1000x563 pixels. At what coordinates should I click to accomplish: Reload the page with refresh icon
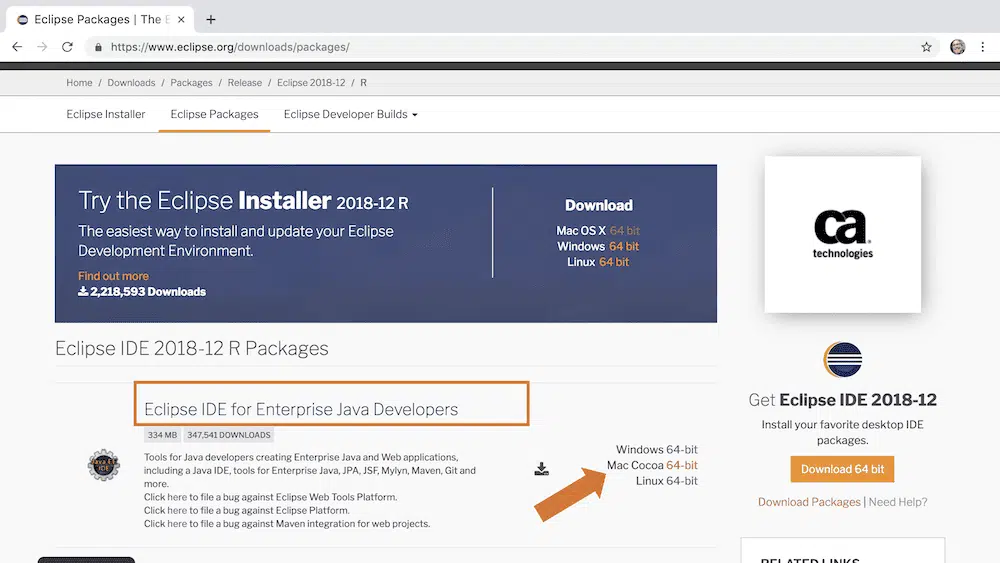[67, 47]
